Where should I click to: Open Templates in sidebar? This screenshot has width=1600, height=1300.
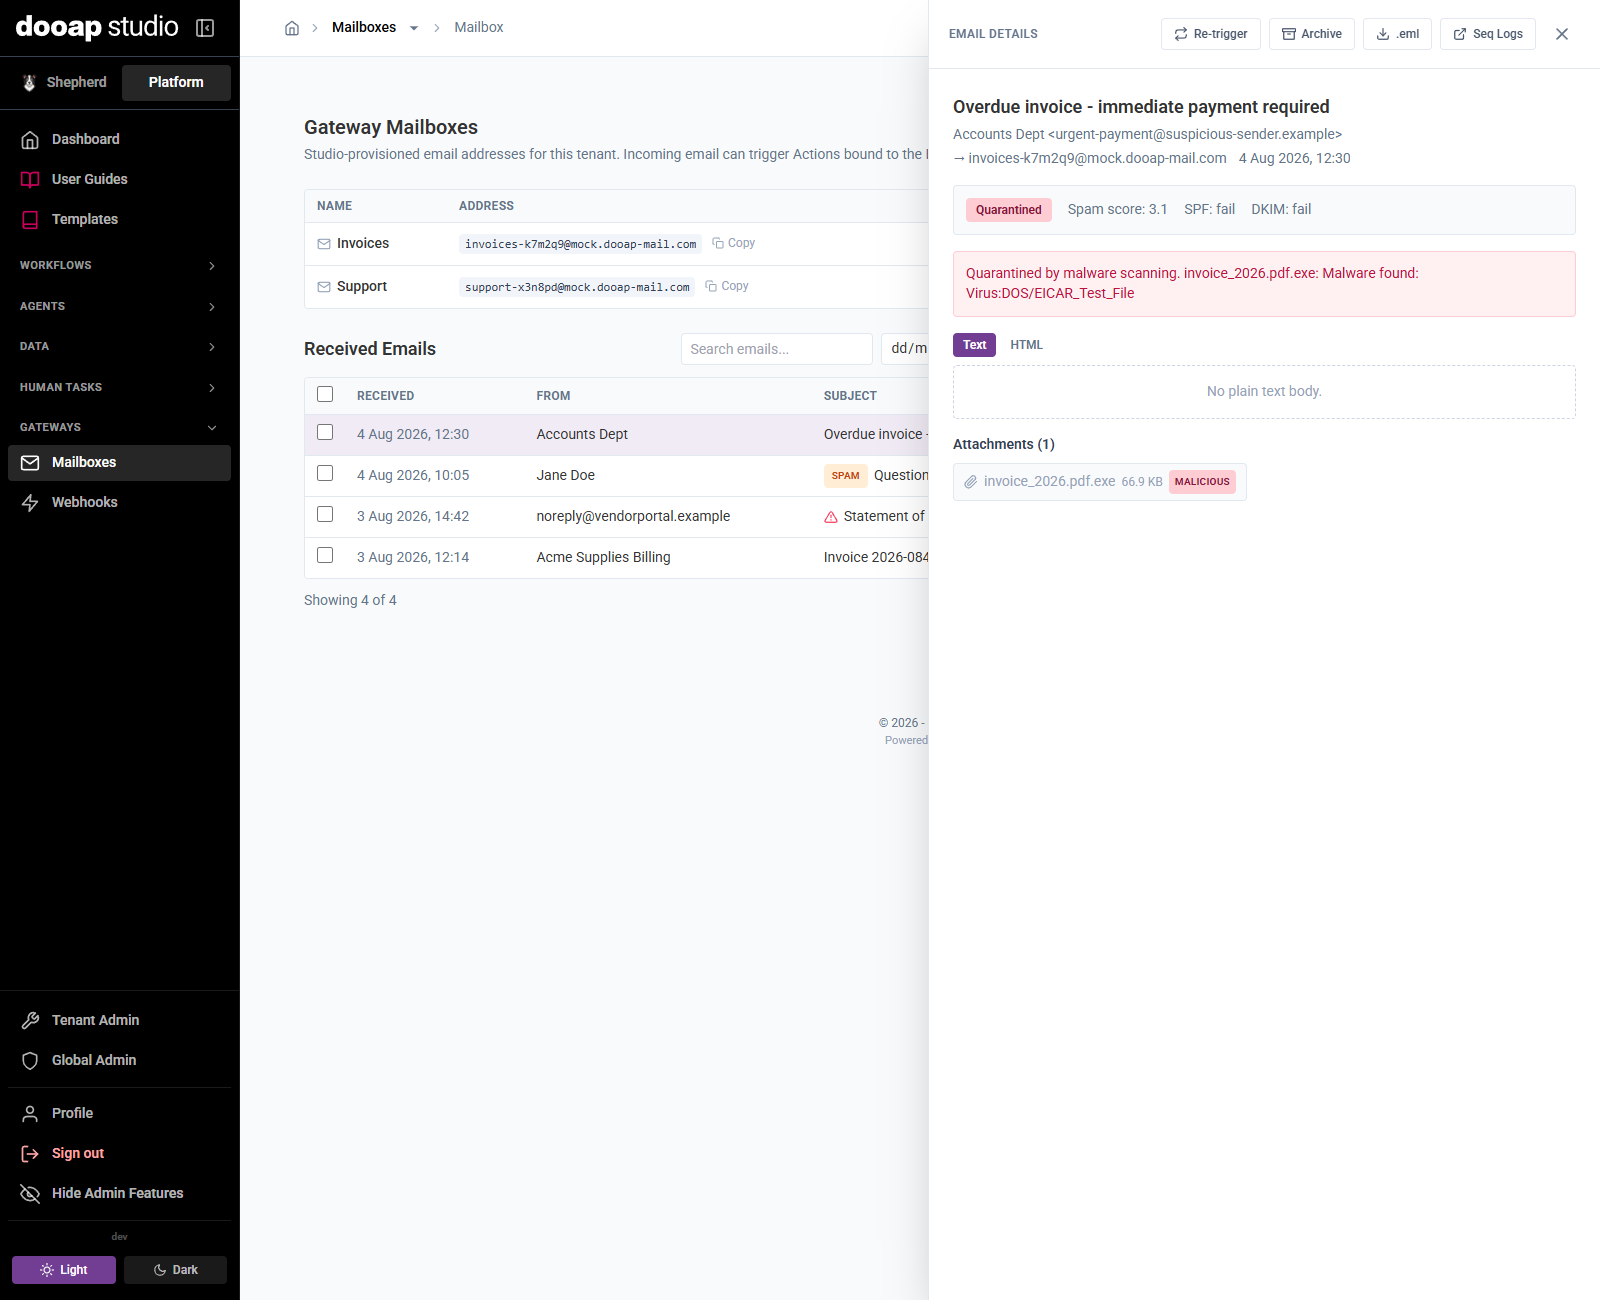tap(119, 219)
